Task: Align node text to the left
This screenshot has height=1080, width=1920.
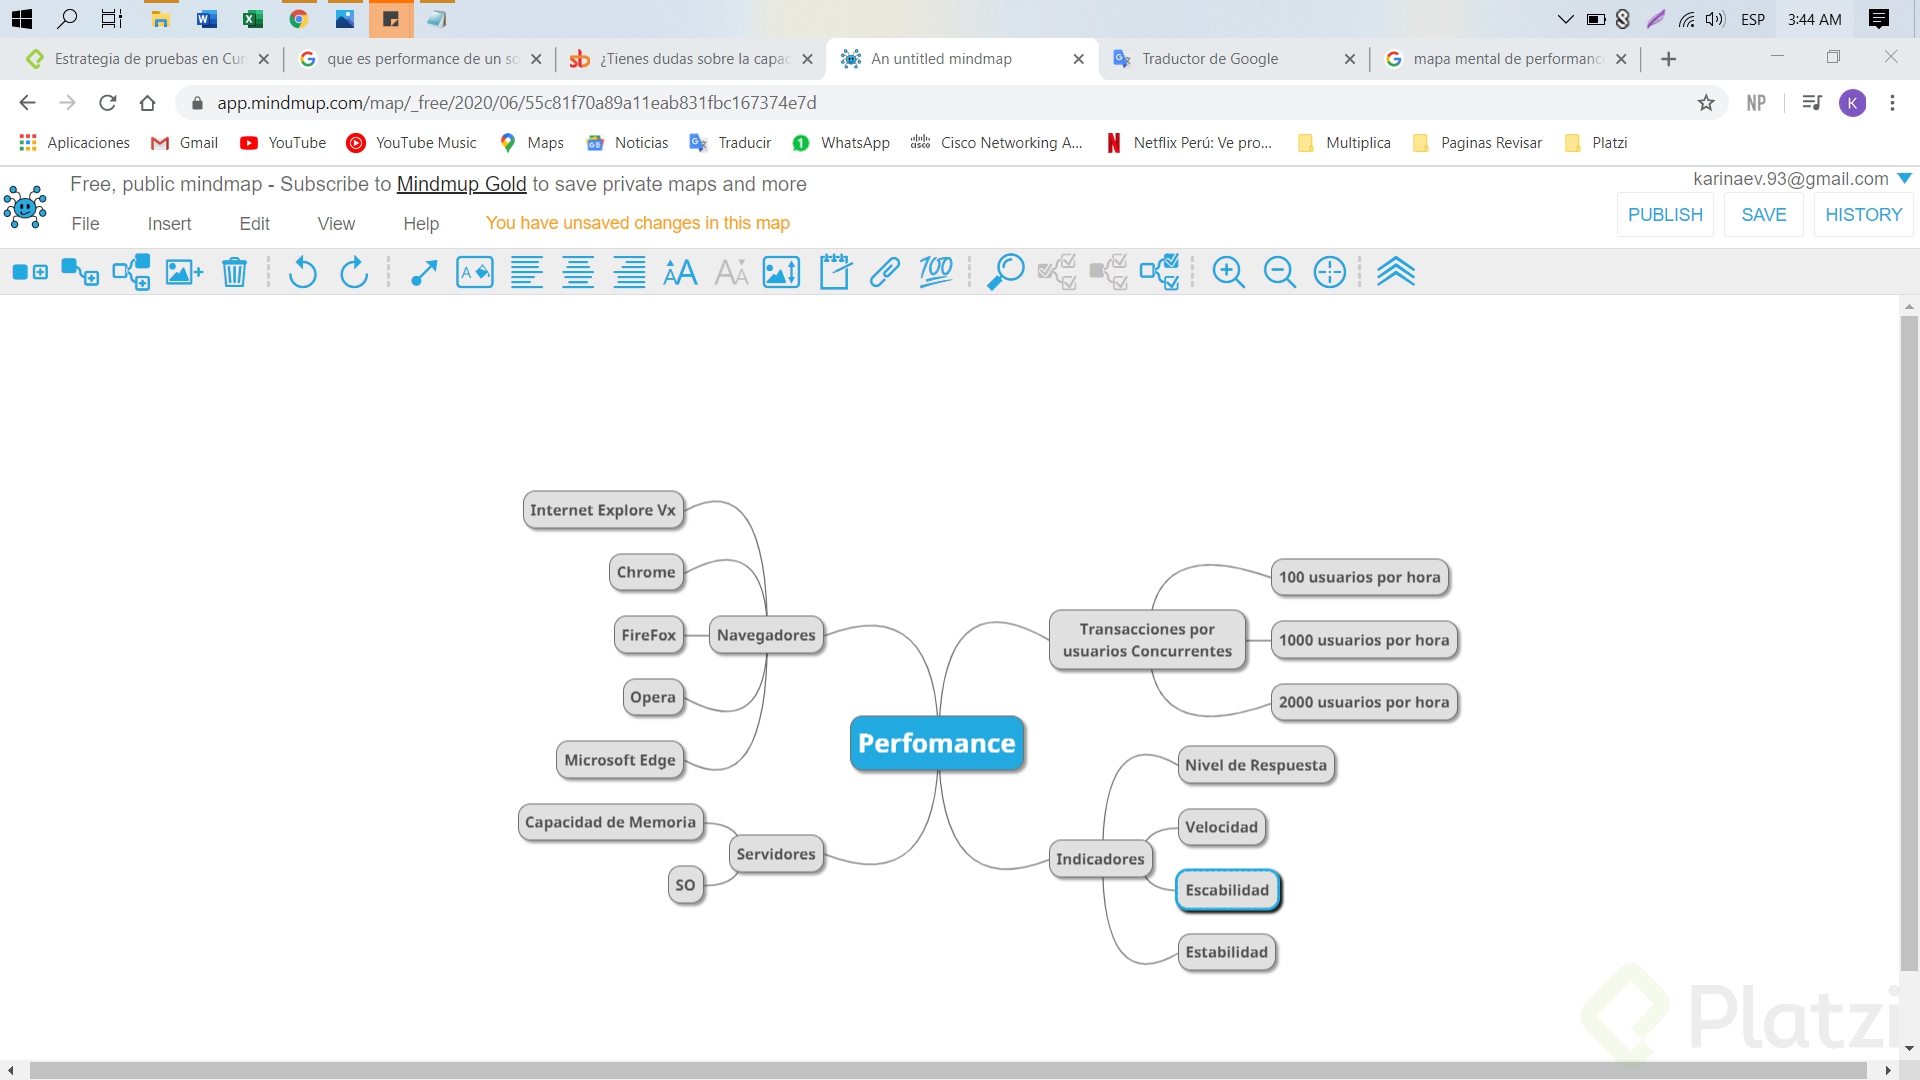Action: 527,272
